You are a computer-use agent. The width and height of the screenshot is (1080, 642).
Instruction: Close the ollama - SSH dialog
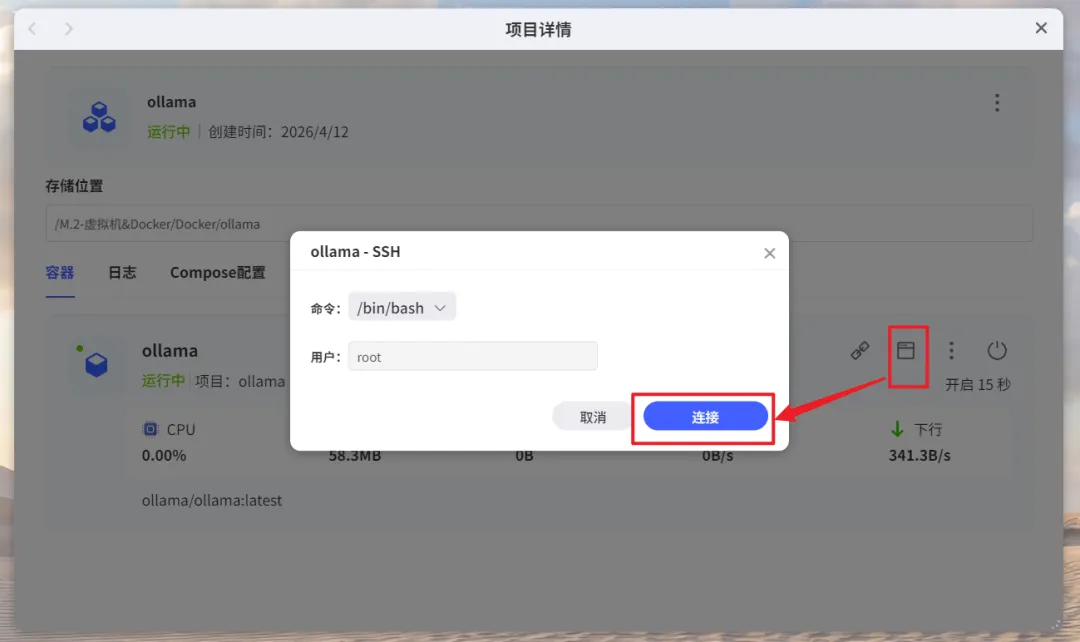[x=769, y=253]
